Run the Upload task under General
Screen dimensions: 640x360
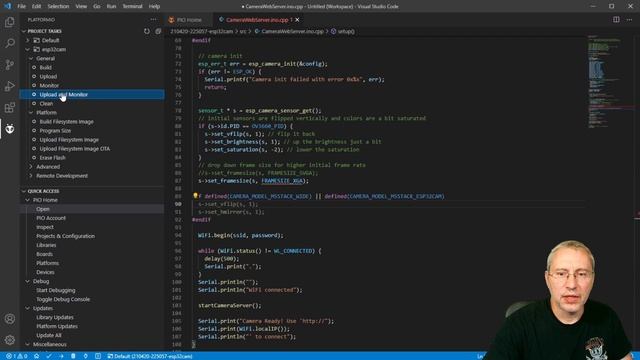click(x=48, y=76)
